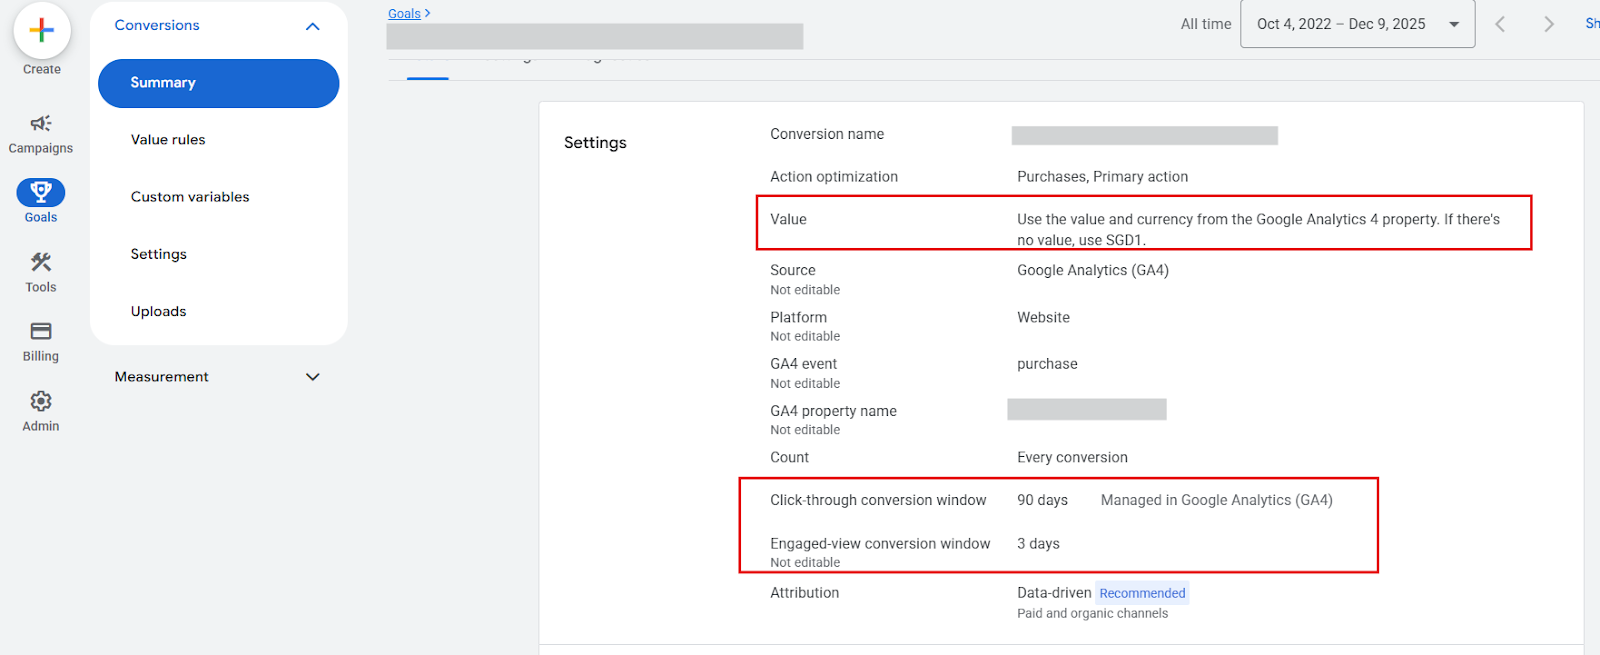1600x655 pixels.
Task: Click the Create plus button
Action: point(42,31)
